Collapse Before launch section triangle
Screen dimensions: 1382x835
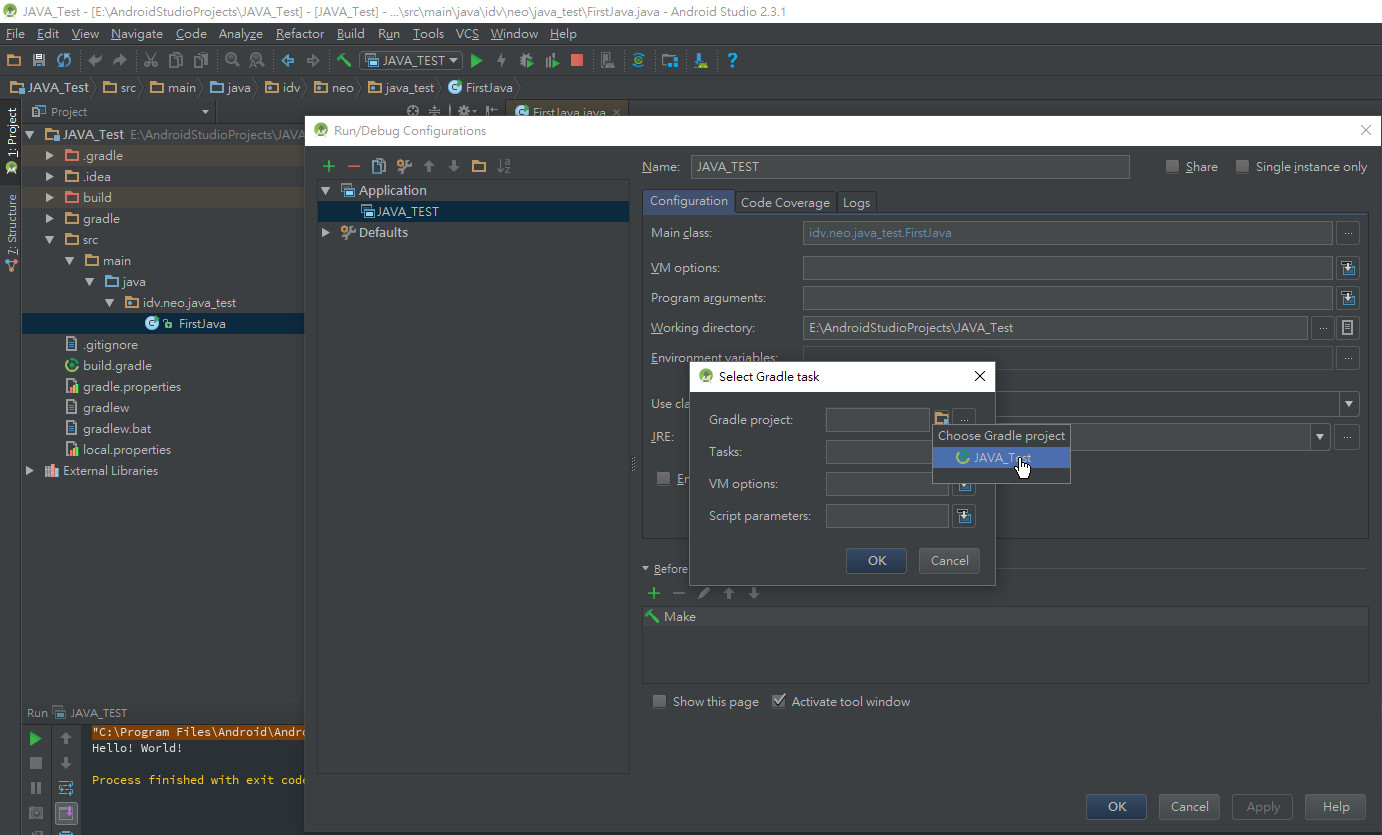coord(646,569)
